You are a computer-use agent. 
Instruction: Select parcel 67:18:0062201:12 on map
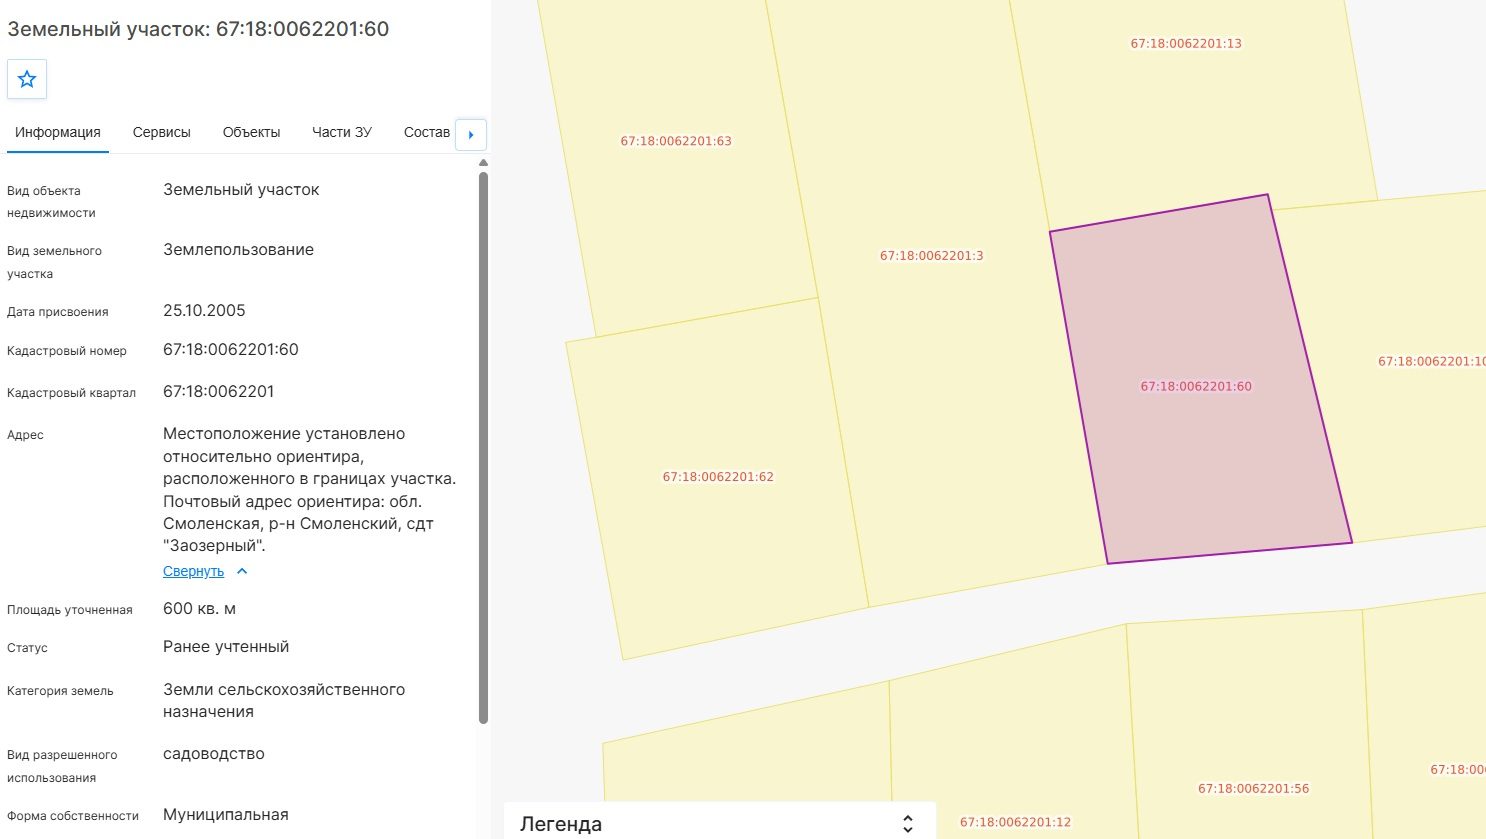click(1015, 822)
